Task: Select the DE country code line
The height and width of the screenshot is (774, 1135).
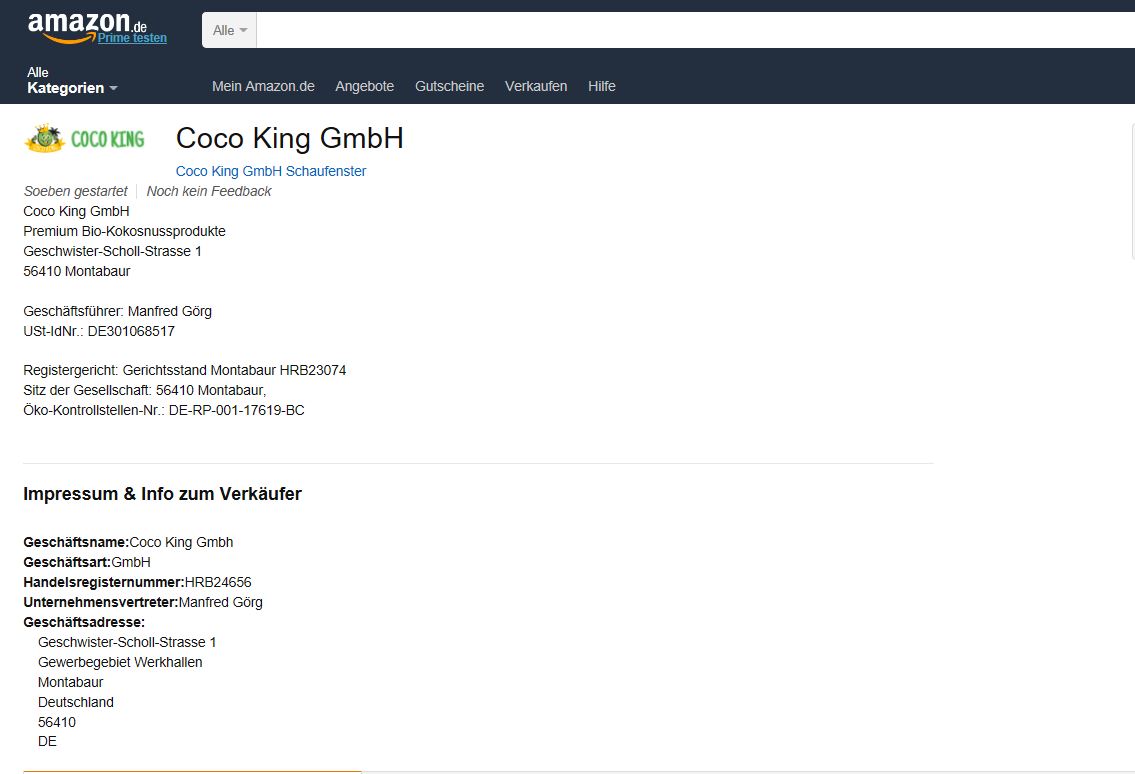Action: point(47,741)
